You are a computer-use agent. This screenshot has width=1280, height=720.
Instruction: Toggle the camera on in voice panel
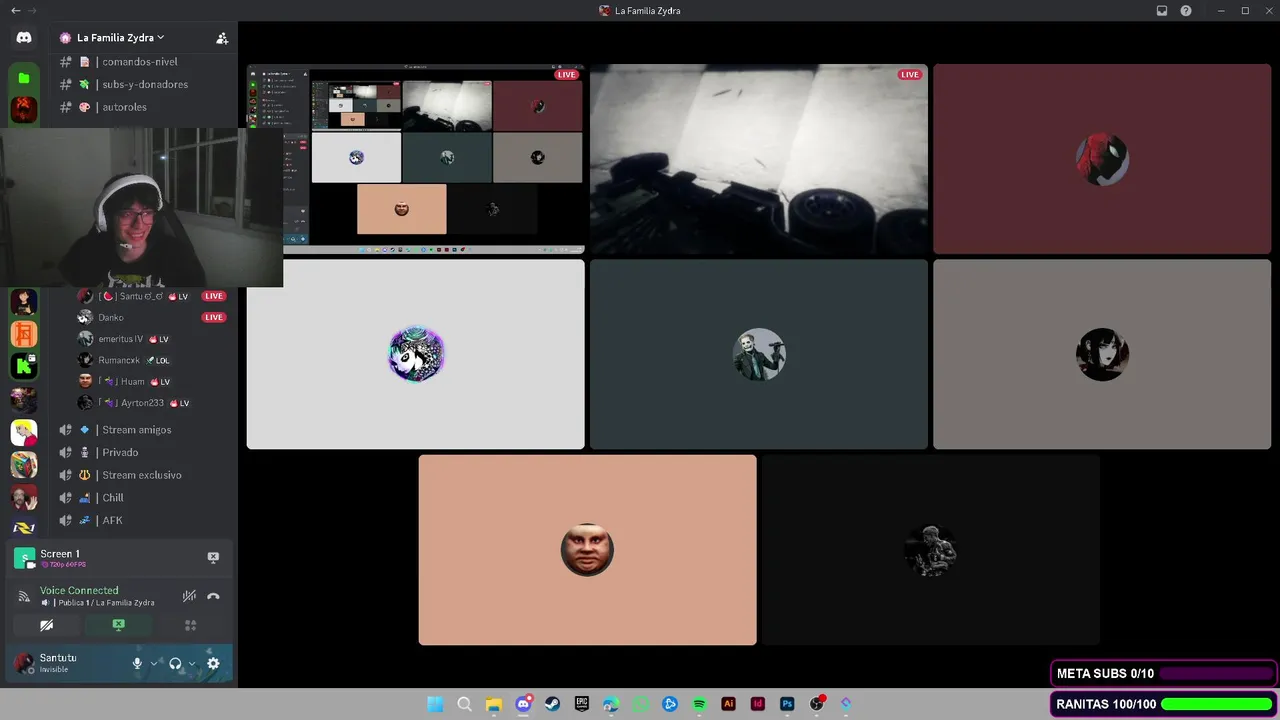[46, 625]
